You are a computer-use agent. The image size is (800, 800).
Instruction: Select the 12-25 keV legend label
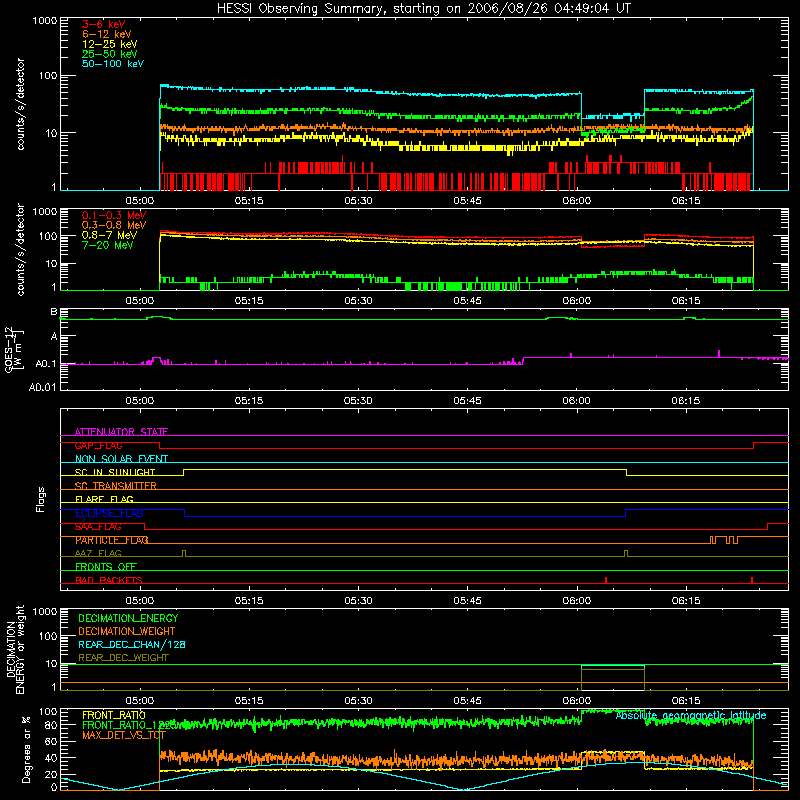(110, 44)
